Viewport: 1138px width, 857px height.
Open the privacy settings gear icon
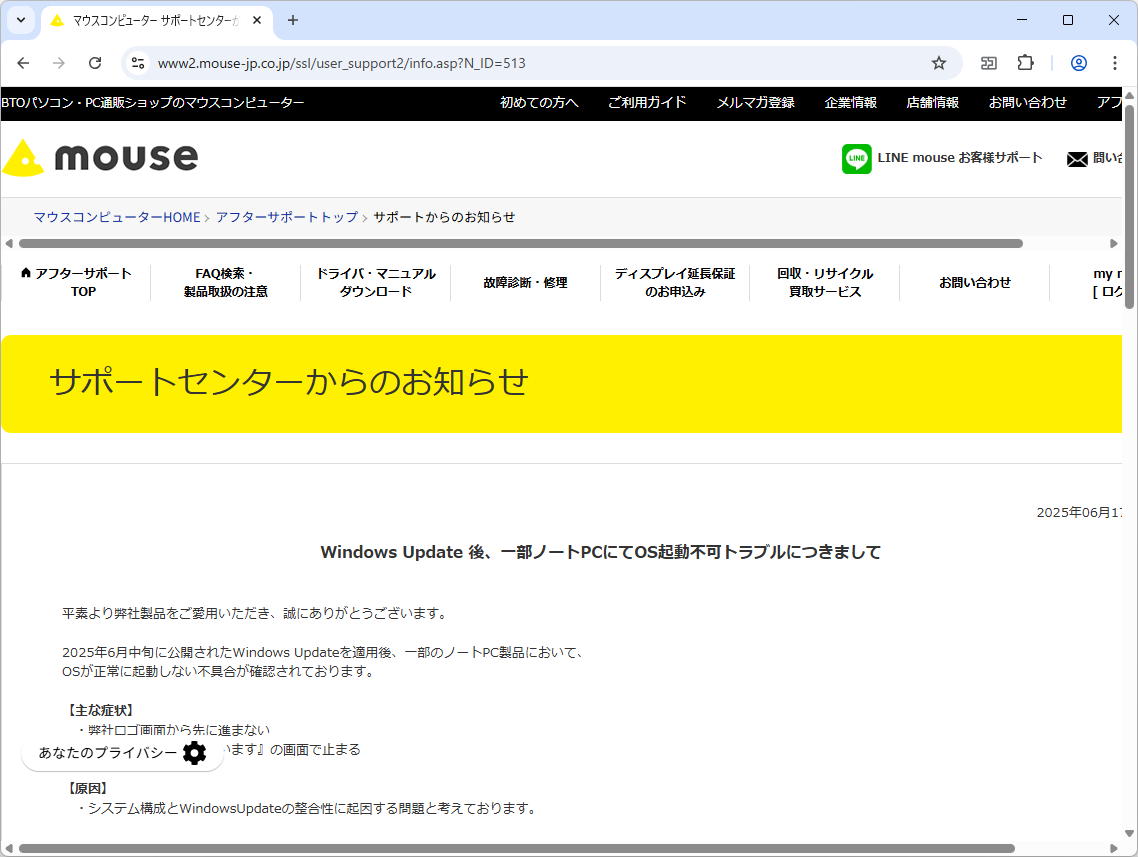click(196, 753)
